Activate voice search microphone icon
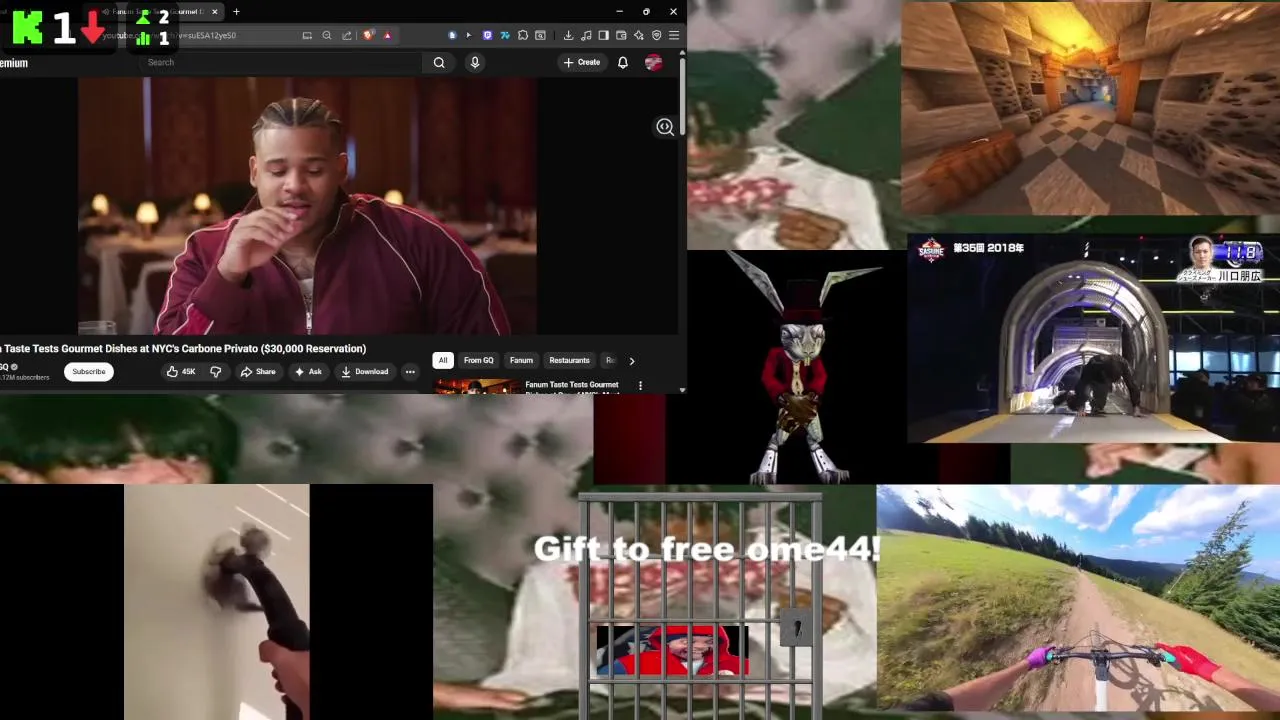This screenshot has width=1280, height=720. click(475, 62)
